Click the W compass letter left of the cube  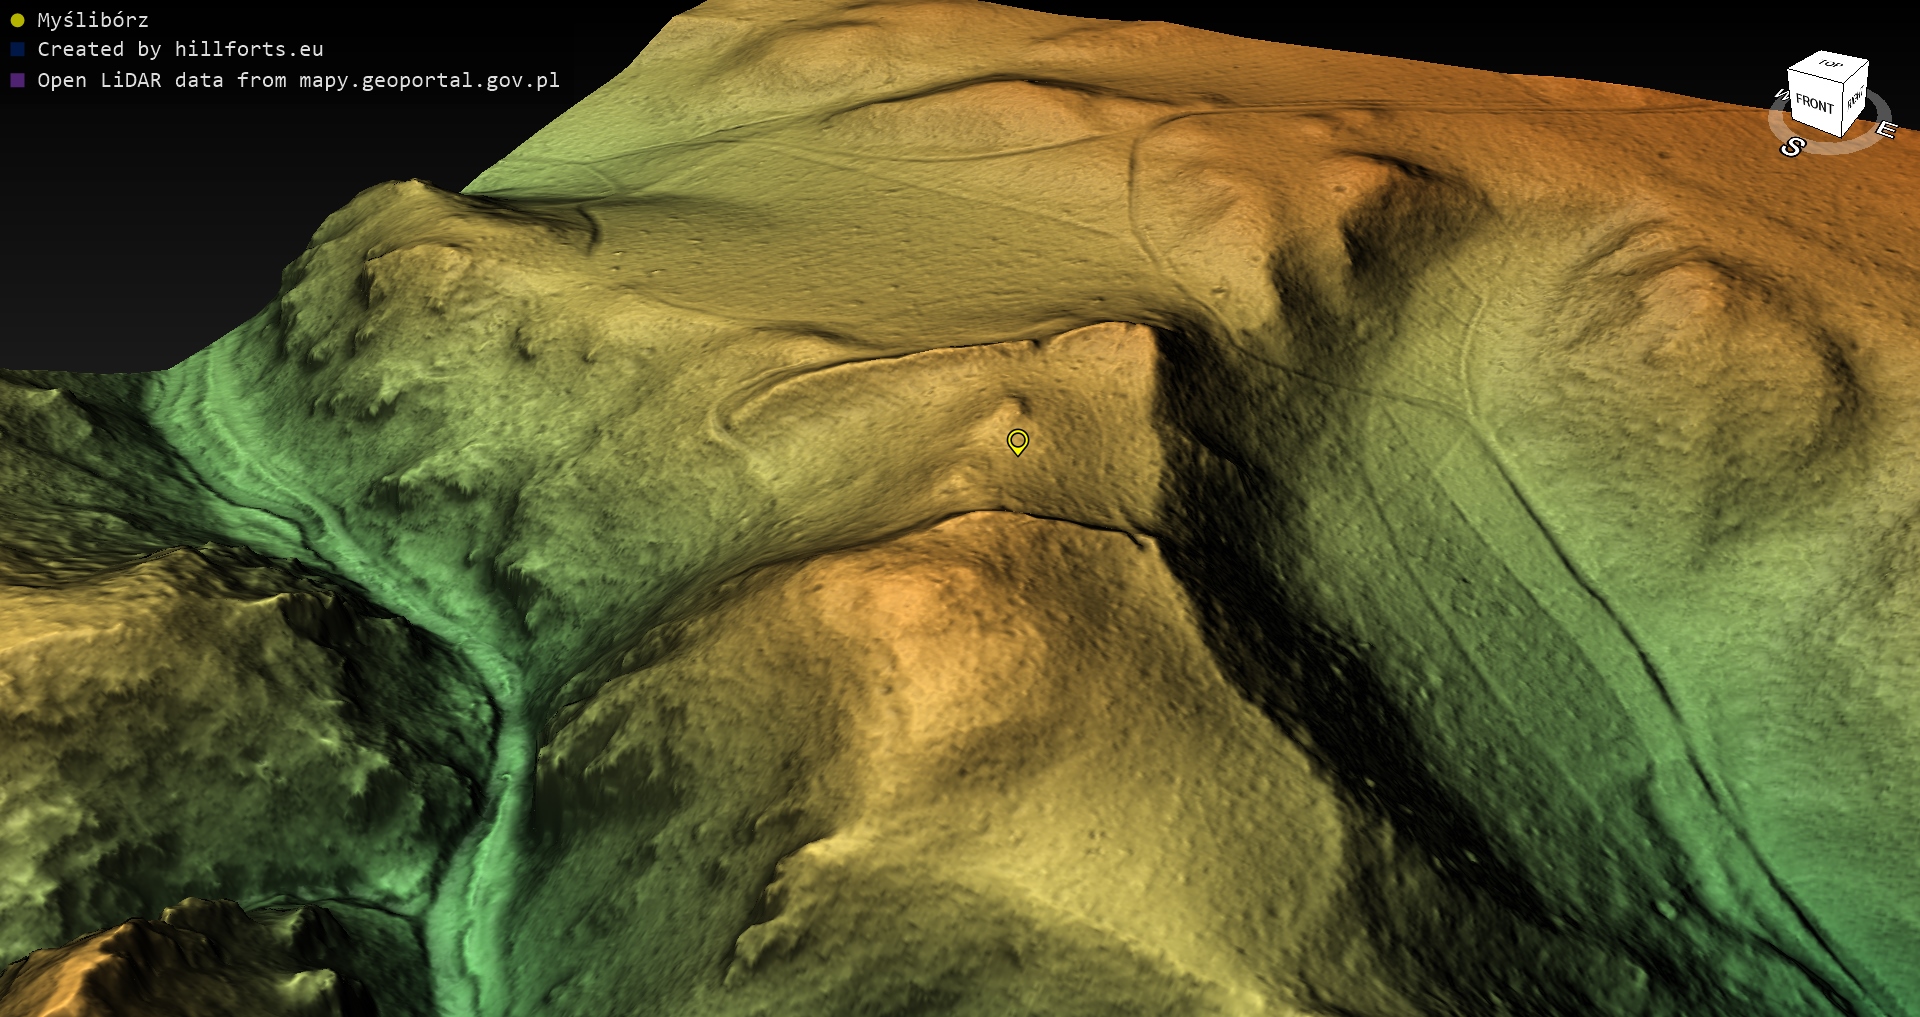(x=1780, y=95)
